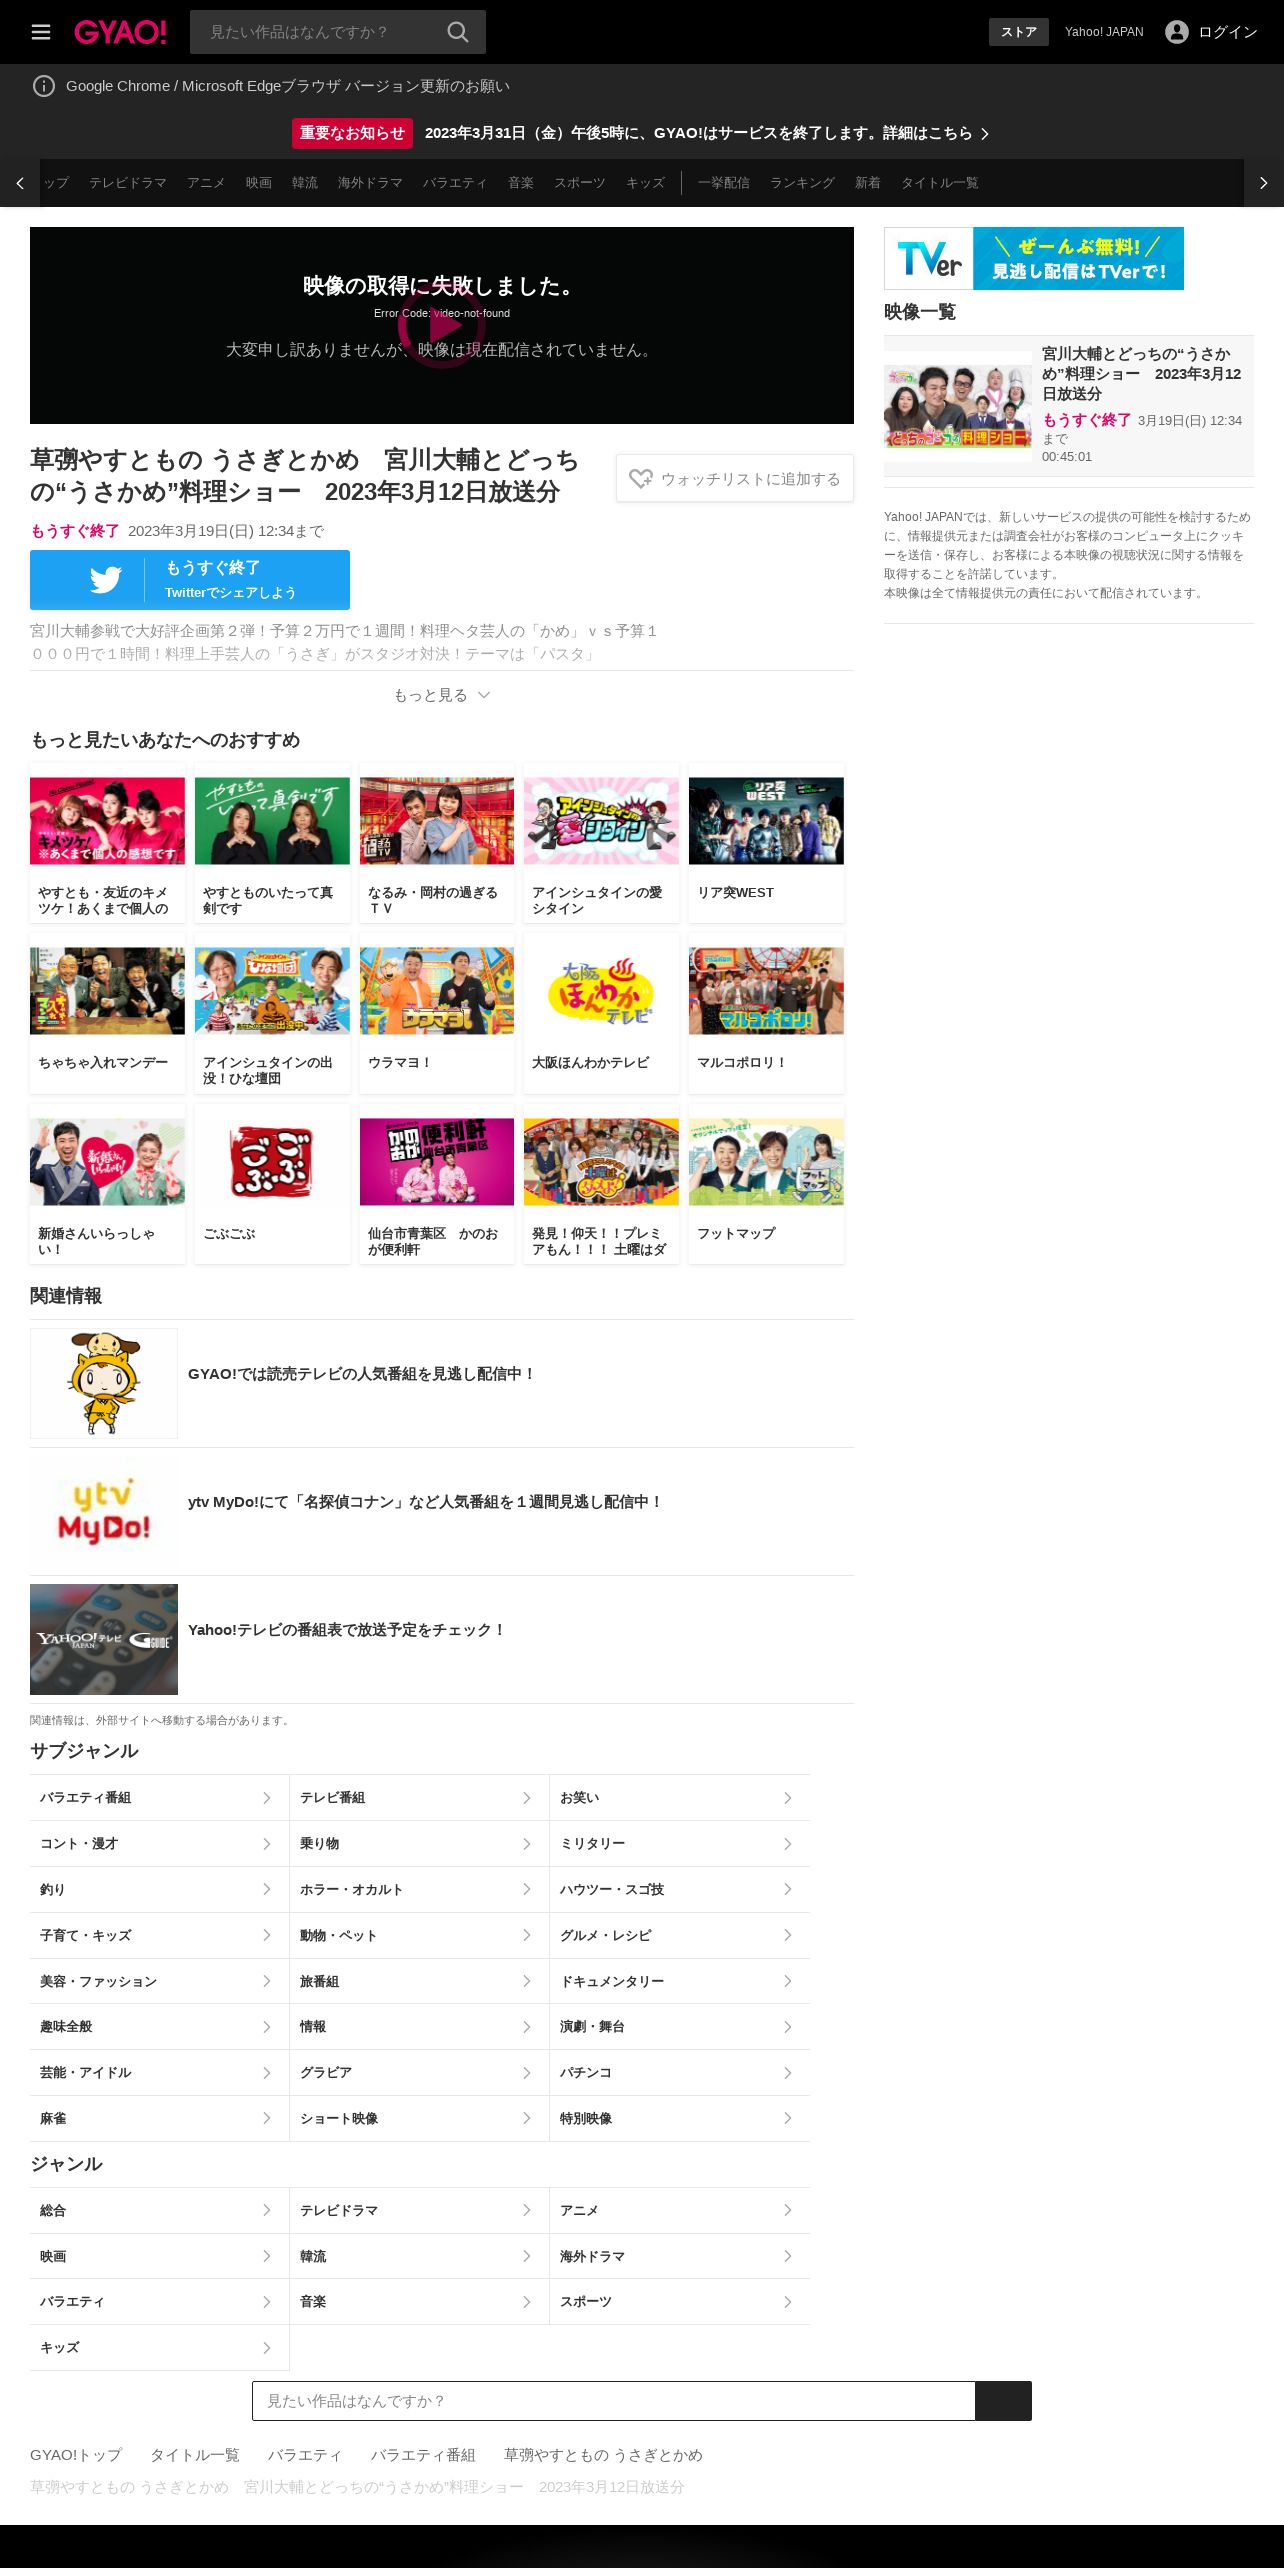Open the お笑い subgenre row
Viewport: 1284px width, 2568px height.
680,1798
